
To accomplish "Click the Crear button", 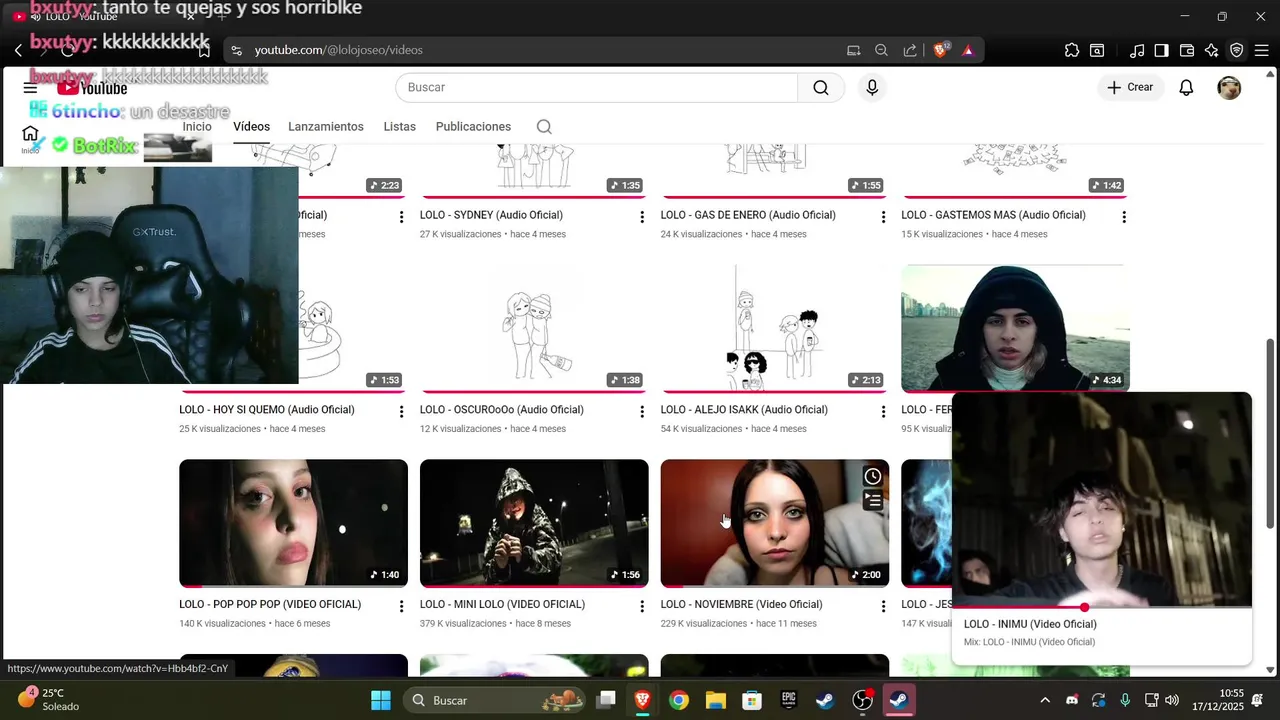I will 1130,88.
